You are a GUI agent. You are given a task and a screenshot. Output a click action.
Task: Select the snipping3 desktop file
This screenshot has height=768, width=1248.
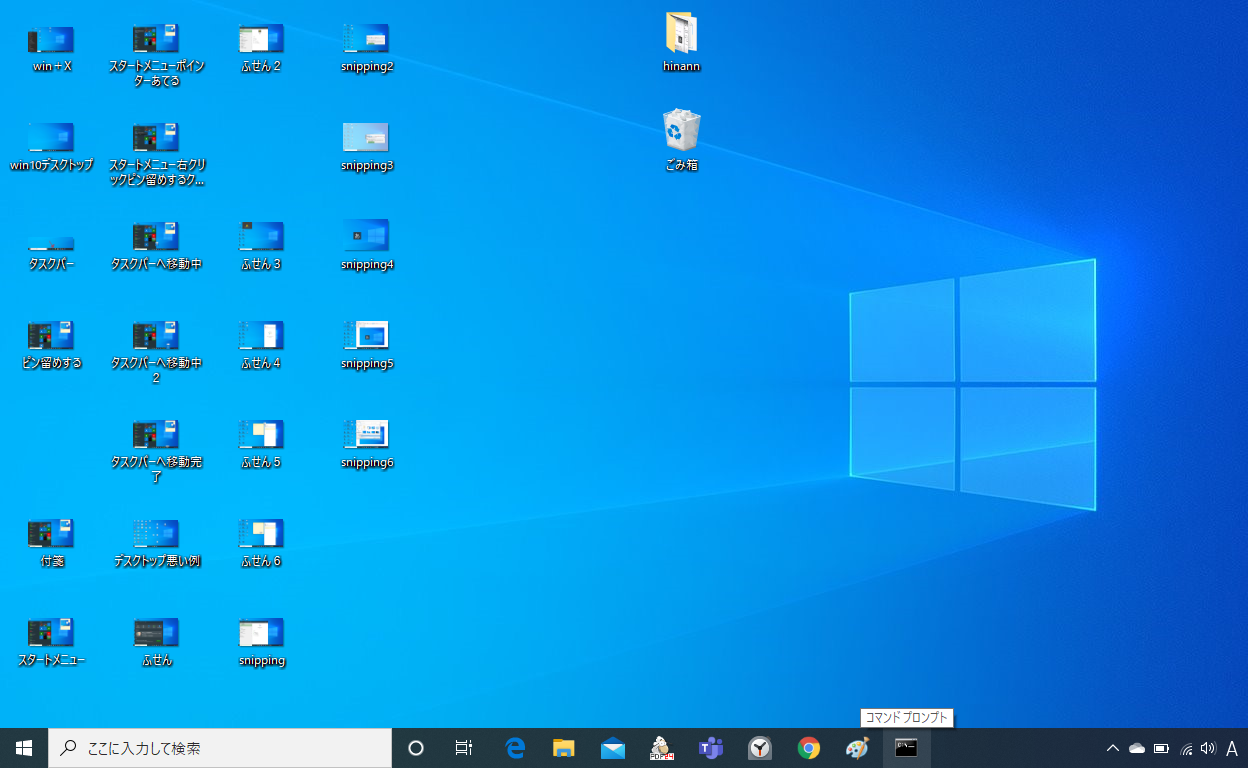(x=367, y=148)
